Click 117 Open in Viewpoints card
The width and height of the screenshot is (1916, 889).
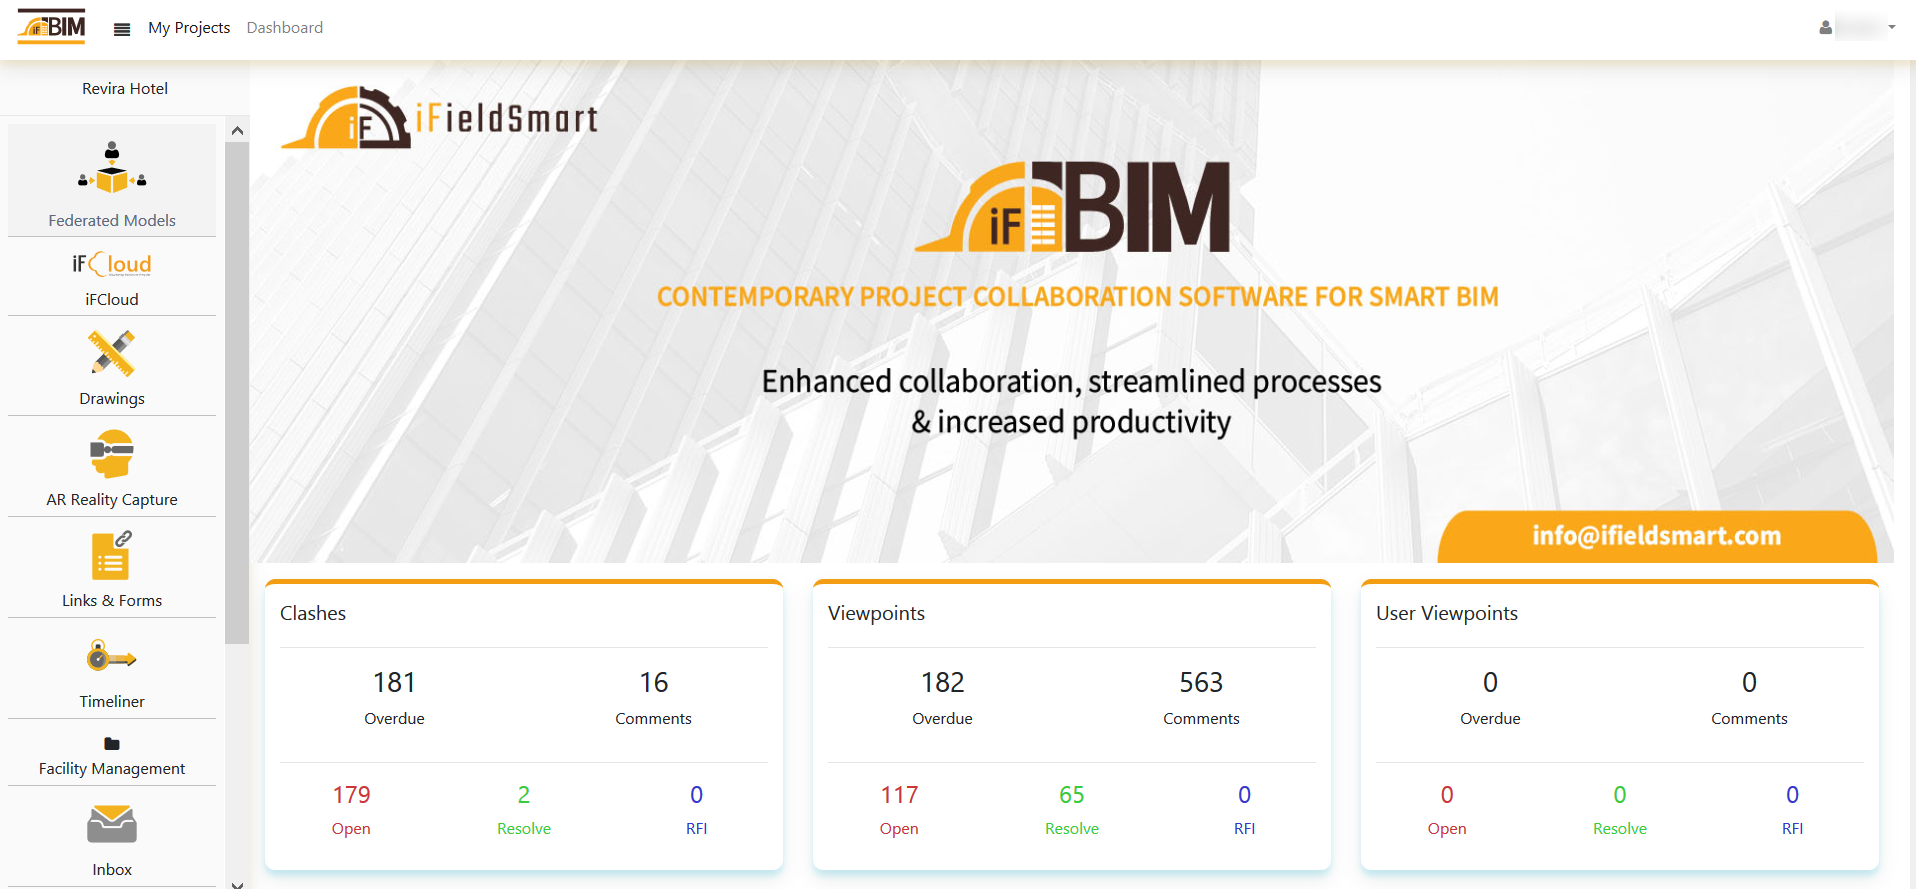(899, 810)
